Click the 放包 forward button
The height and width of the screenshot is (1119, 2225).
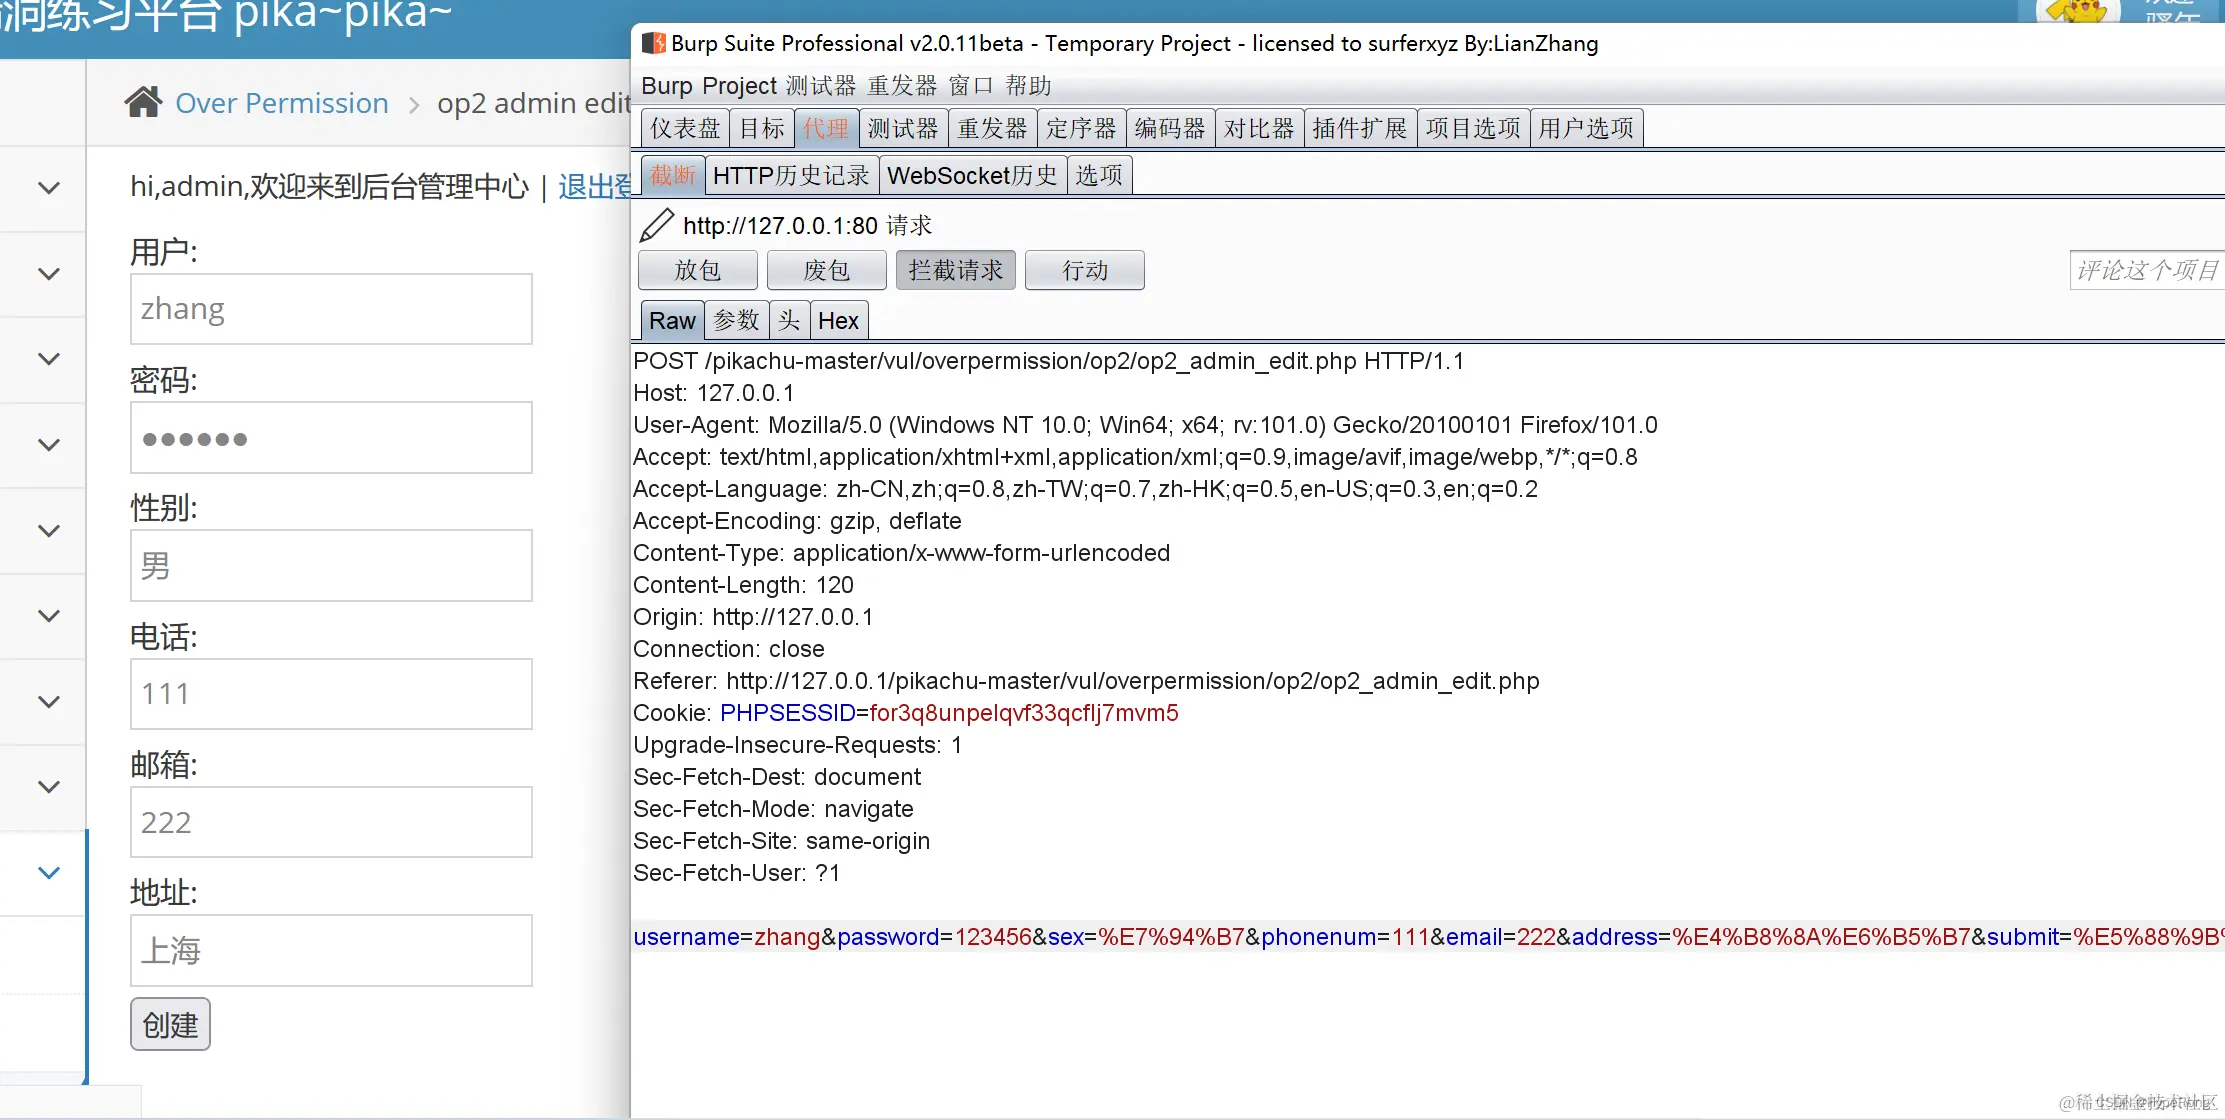pos(697,270)
